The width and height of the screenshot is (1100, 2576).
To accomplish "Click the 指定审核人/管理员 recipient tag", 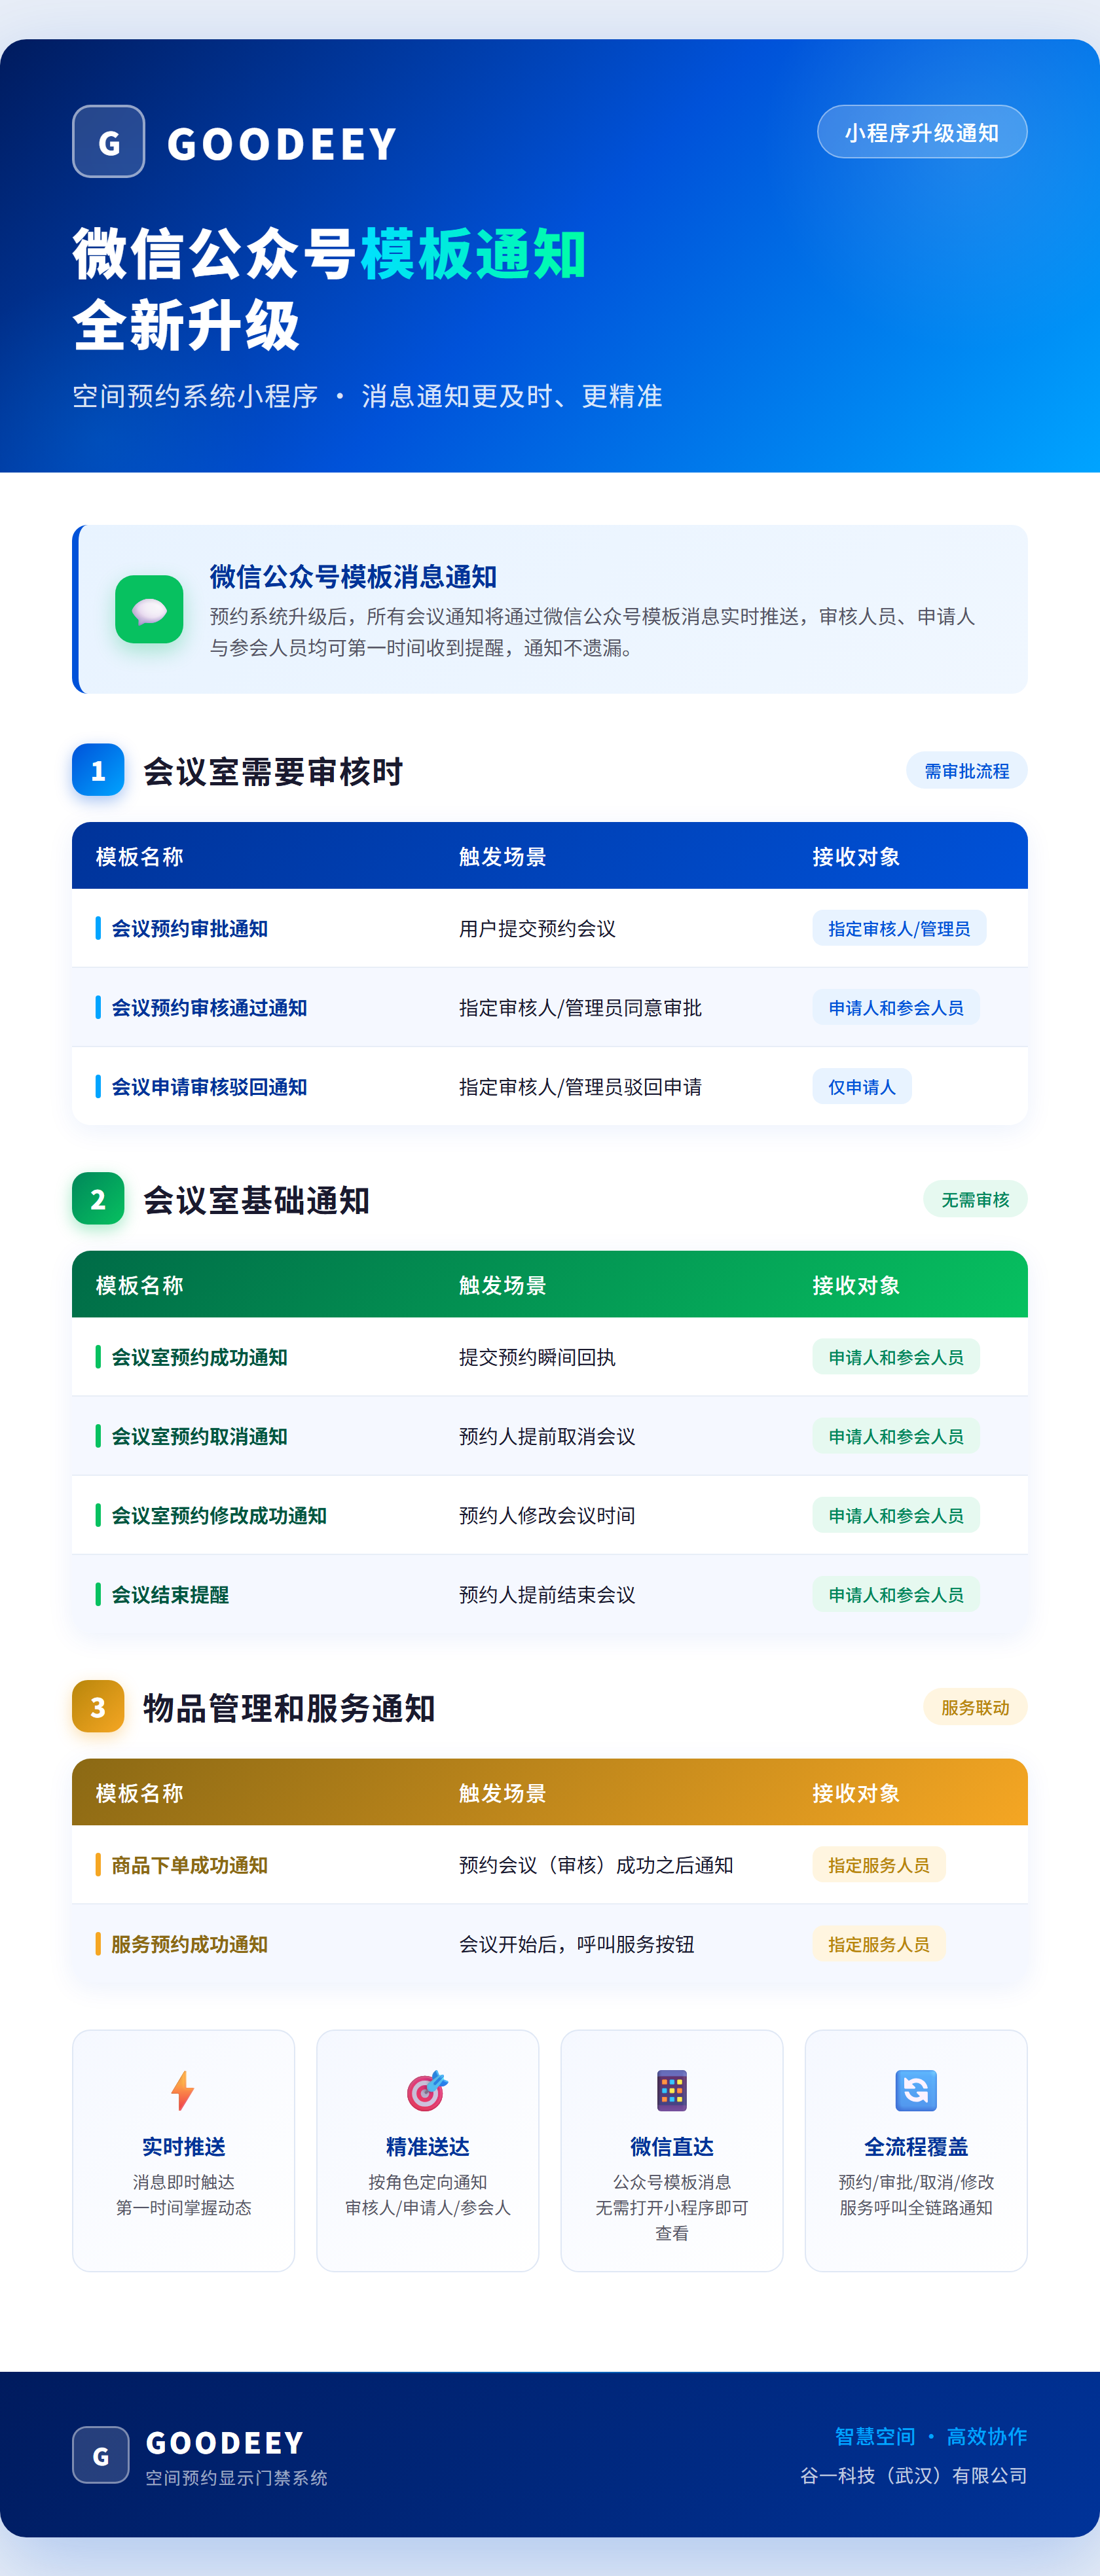I will (x=899, y=928).
